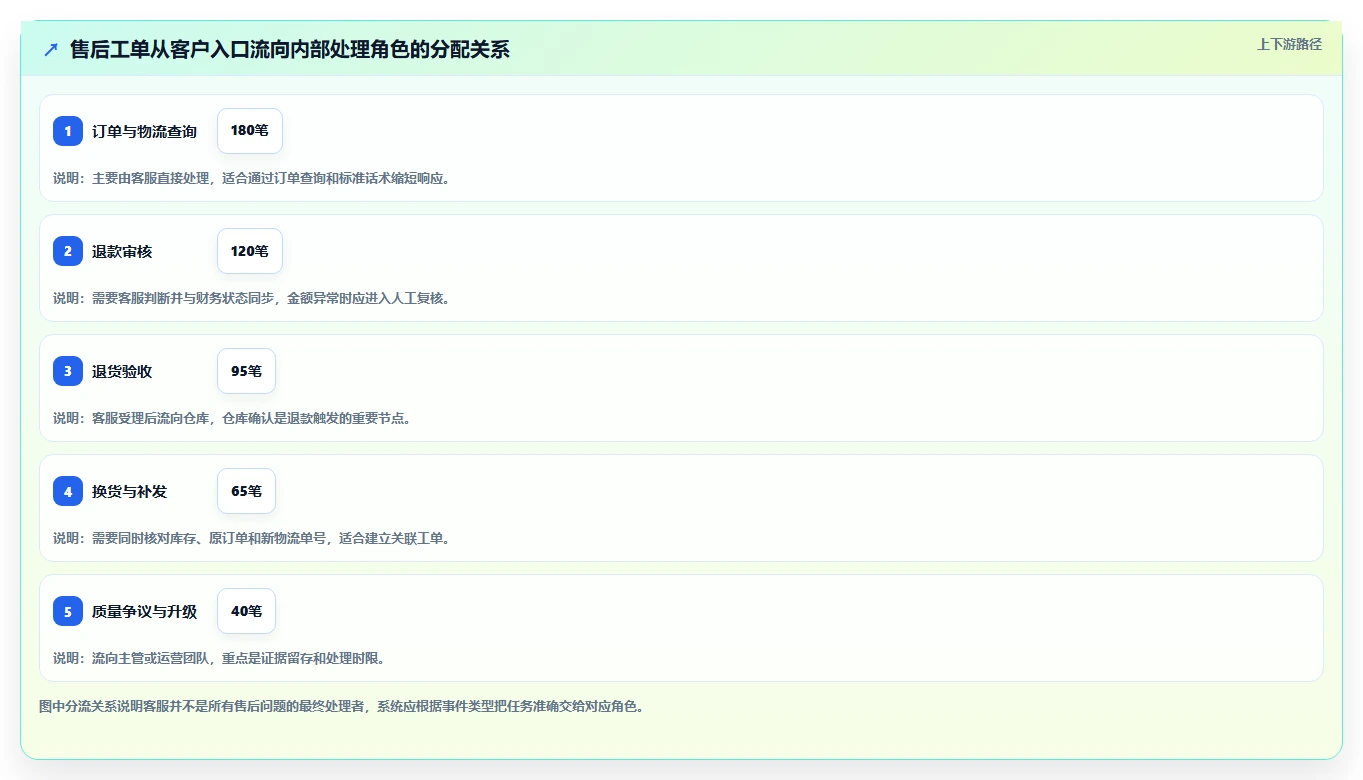
Task: Select the 质量争议与升级 row title
Action: pos(144,611)
